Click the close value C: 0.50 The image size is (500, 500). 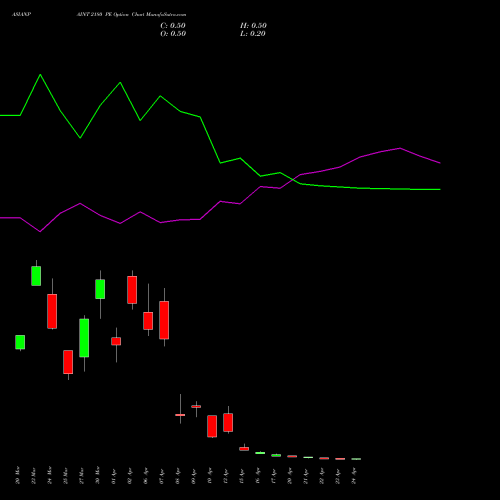[x=173, y=26]
